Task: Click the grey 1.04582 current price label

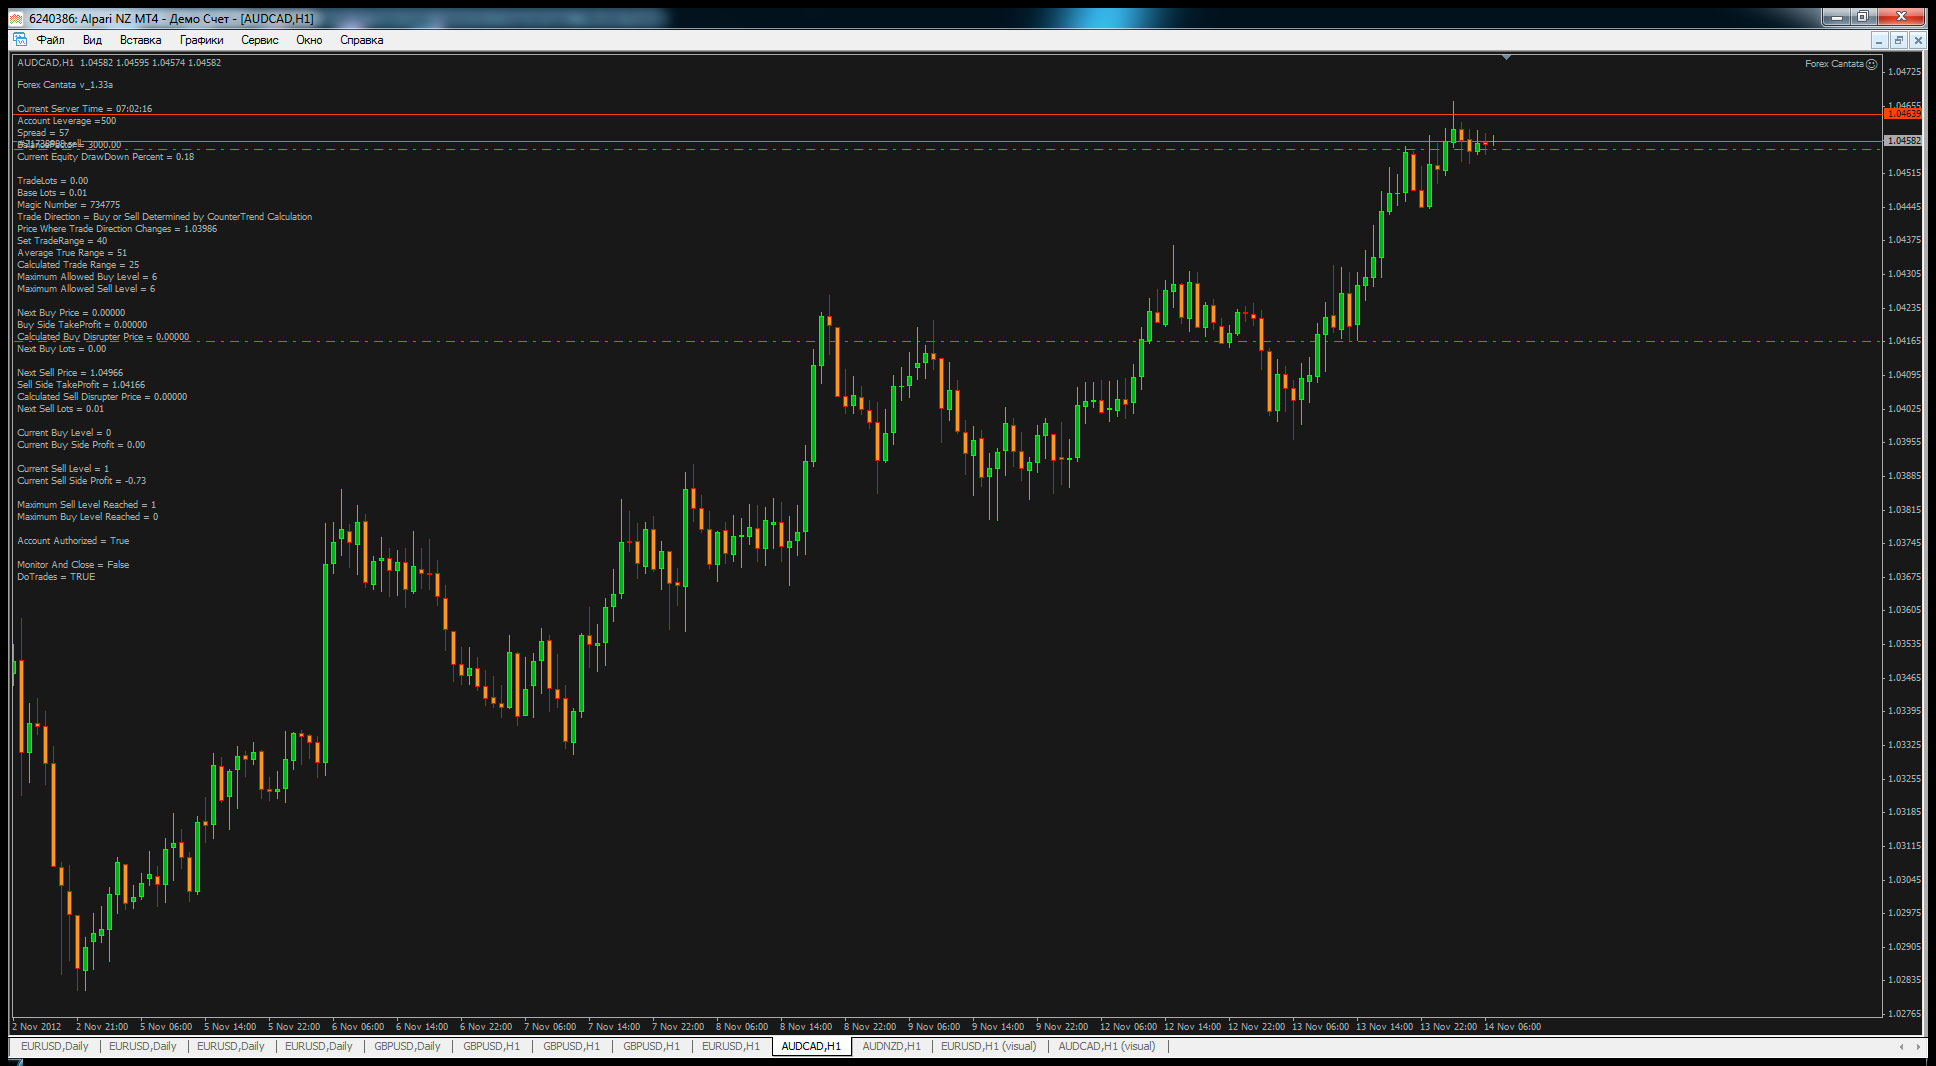Action: tap(1904, 141)
